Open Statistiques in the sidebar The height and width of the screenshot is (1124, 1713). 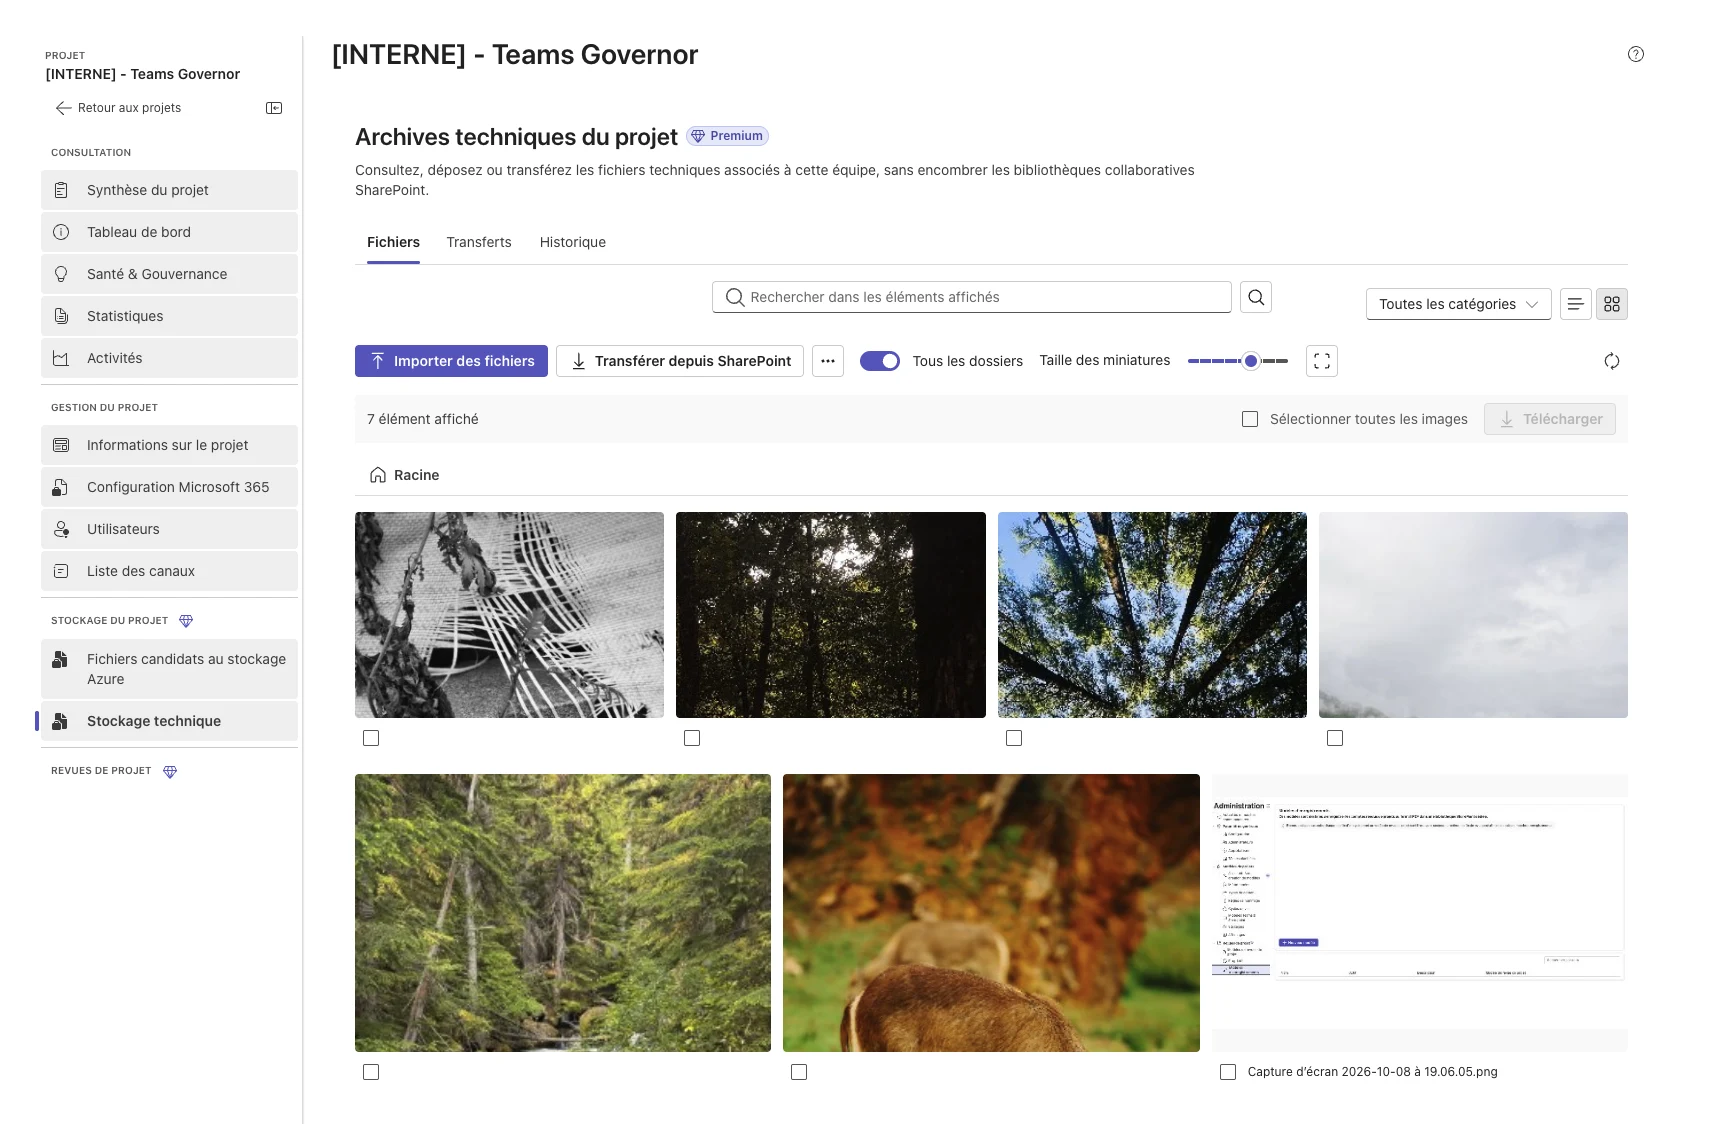click(169, 316)
